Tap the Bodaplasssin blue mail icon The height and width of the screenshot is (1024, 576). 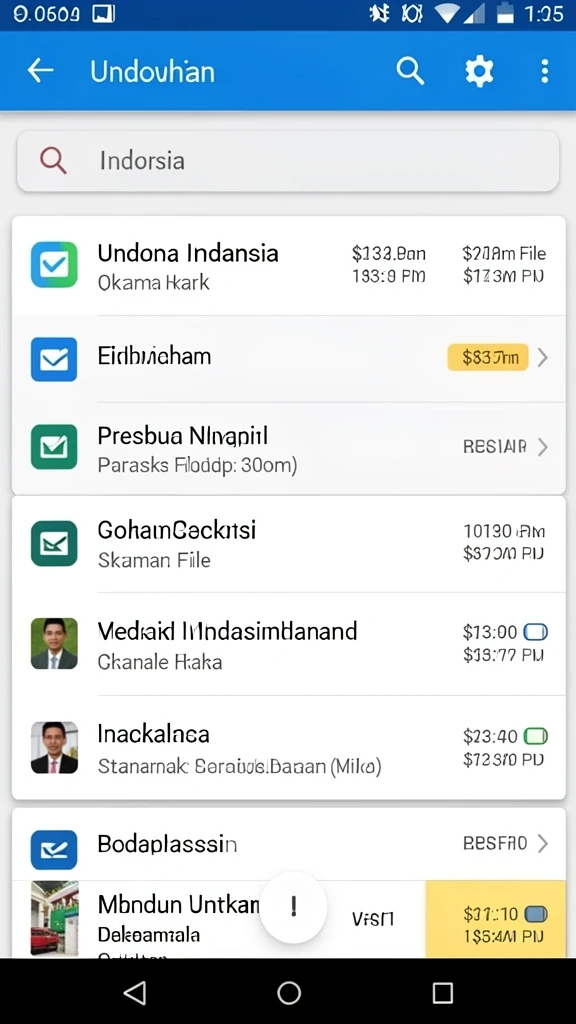point(54,849)
